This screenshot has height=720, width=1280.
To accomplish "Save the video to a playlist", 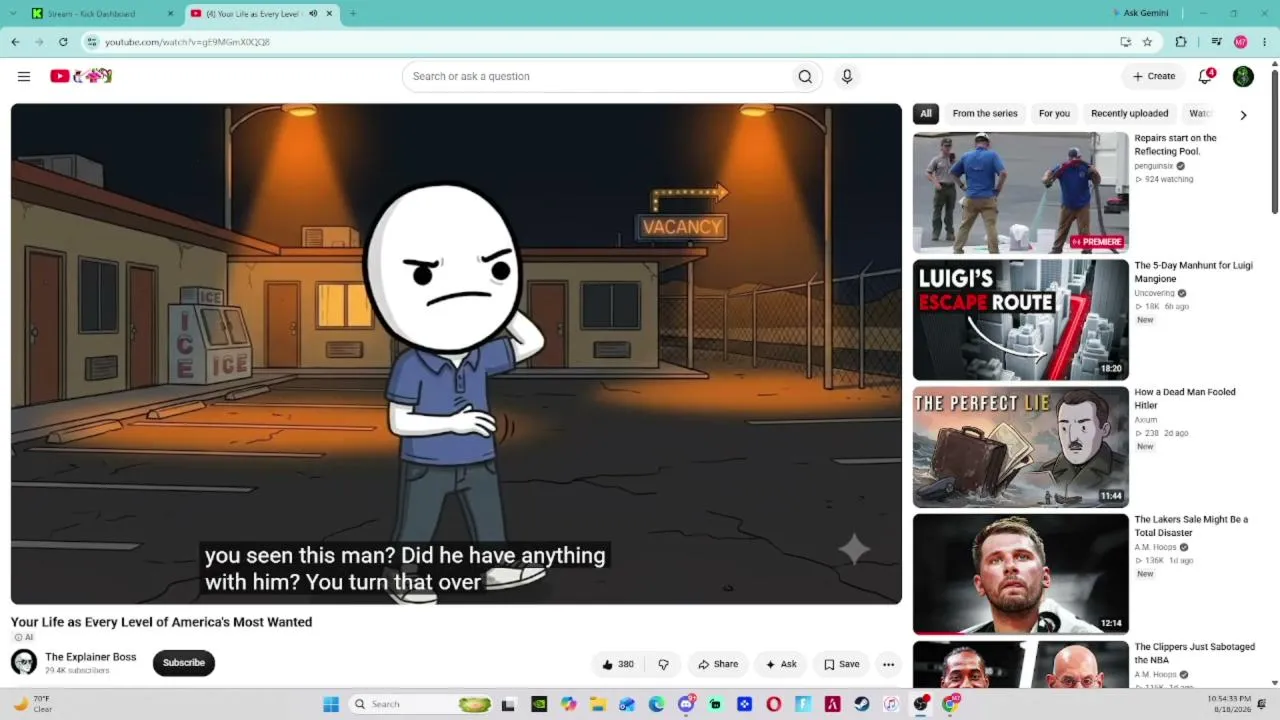I will (x=841, y=664).
